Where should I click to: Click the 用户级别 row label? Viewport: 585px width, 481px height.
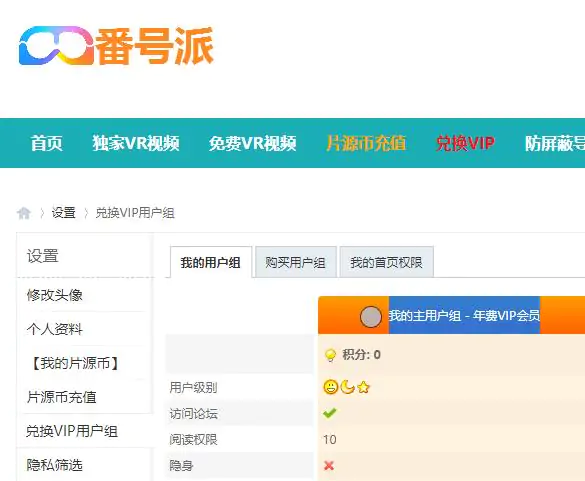pos(193,387)
